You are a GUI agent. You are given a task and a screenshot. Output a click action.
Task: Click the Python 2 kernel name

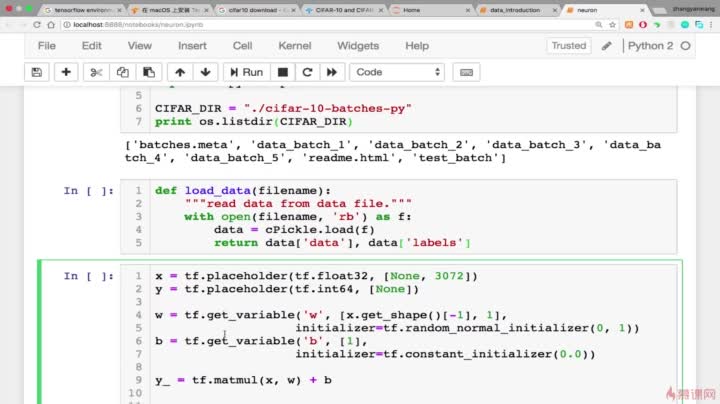[x=650, y=45]
